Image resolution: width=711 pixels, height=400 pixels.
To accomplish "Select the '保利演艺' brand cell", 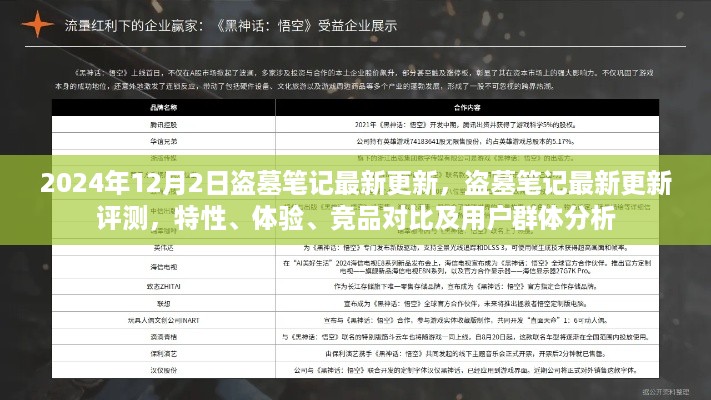I will click(164, 354).
